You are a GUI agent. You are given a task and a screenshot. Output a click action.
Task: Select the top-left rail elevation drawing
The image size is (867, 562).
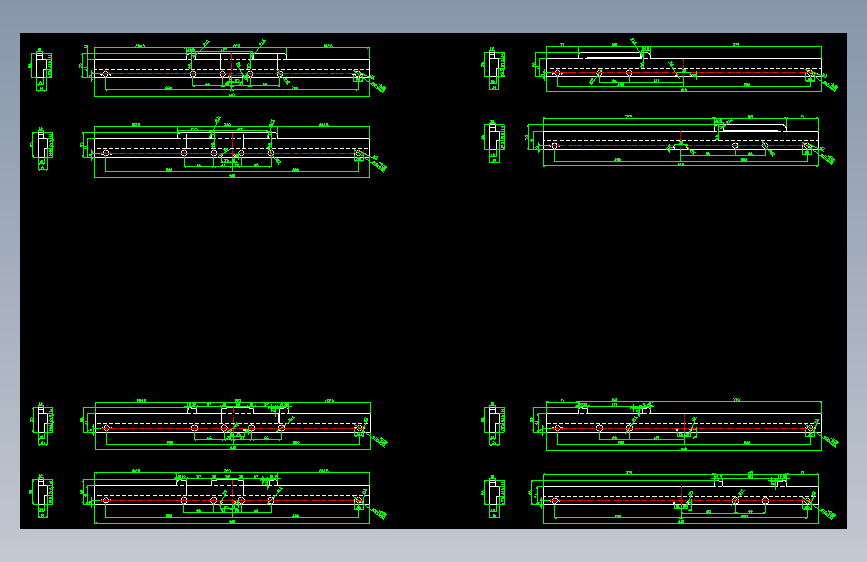tap(233, 69)
